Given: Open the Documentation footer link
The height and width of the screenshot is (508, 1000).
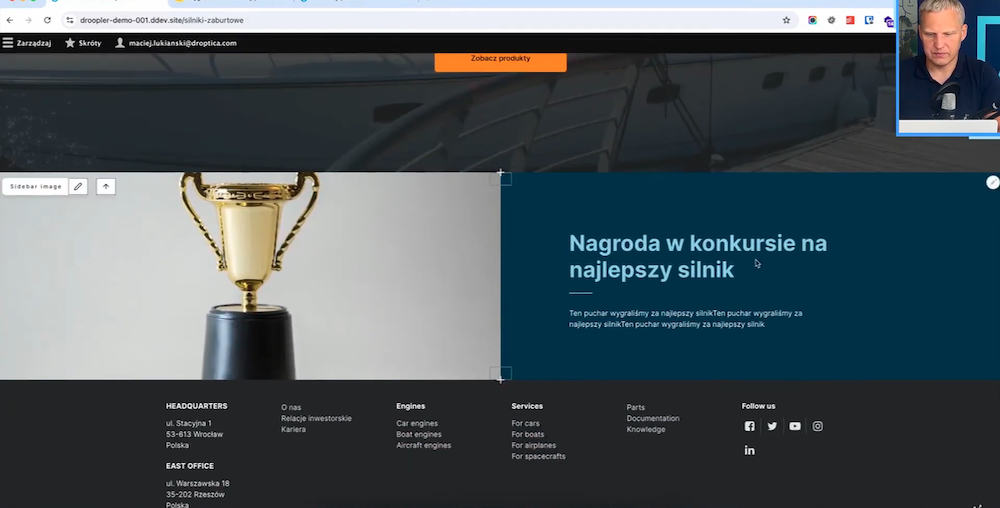Looking at the screenshot, I should (x=653, y=419).
